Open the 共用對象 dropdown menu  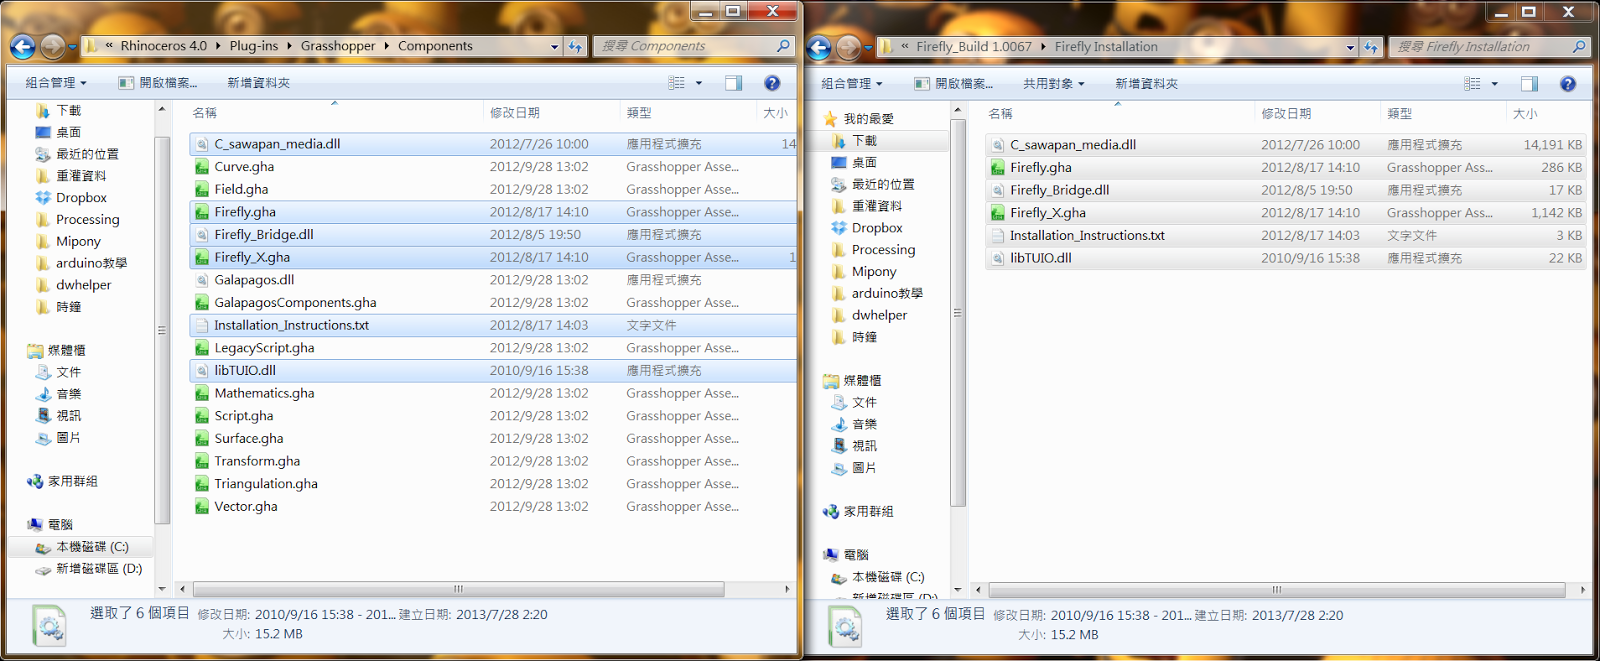coord(1053,84)
